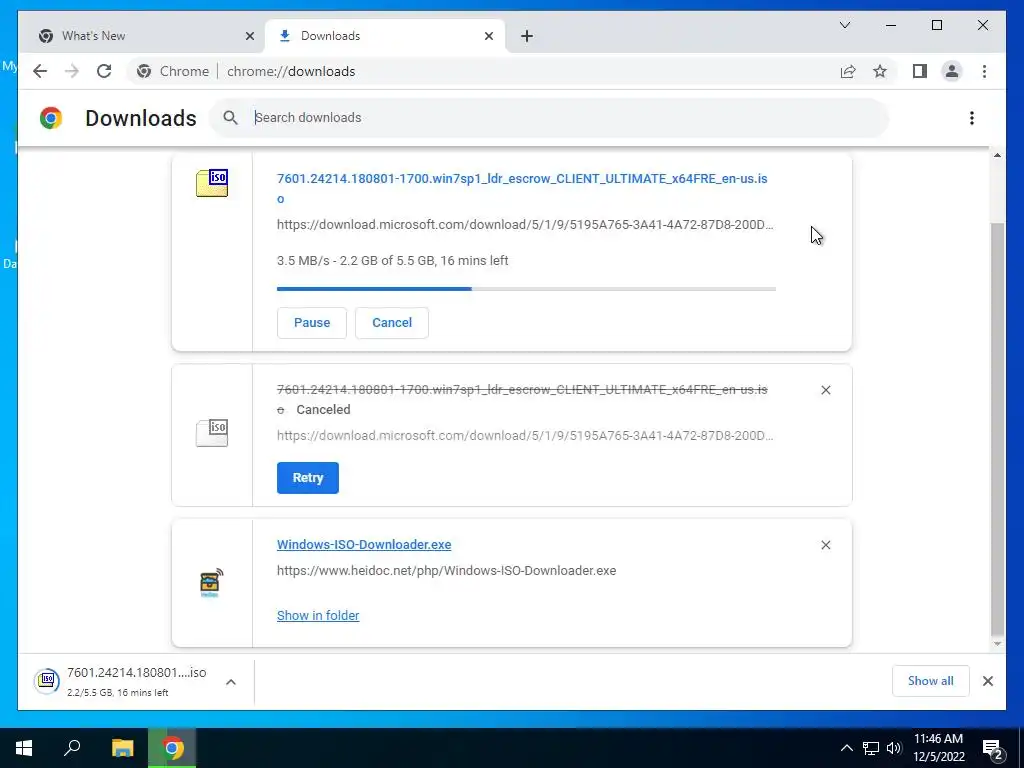Click the Chrome logo beside the Downloads heading
Image resolution: width=1024 pixels, height=768 pixels.
point(51,118)
